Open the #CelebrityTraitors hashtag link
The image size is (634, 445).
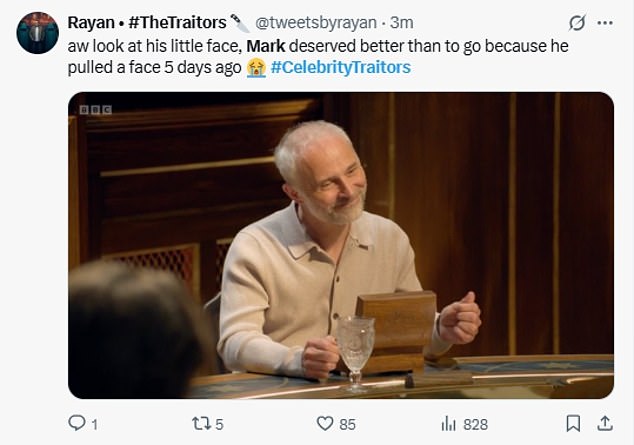[340, 67]
